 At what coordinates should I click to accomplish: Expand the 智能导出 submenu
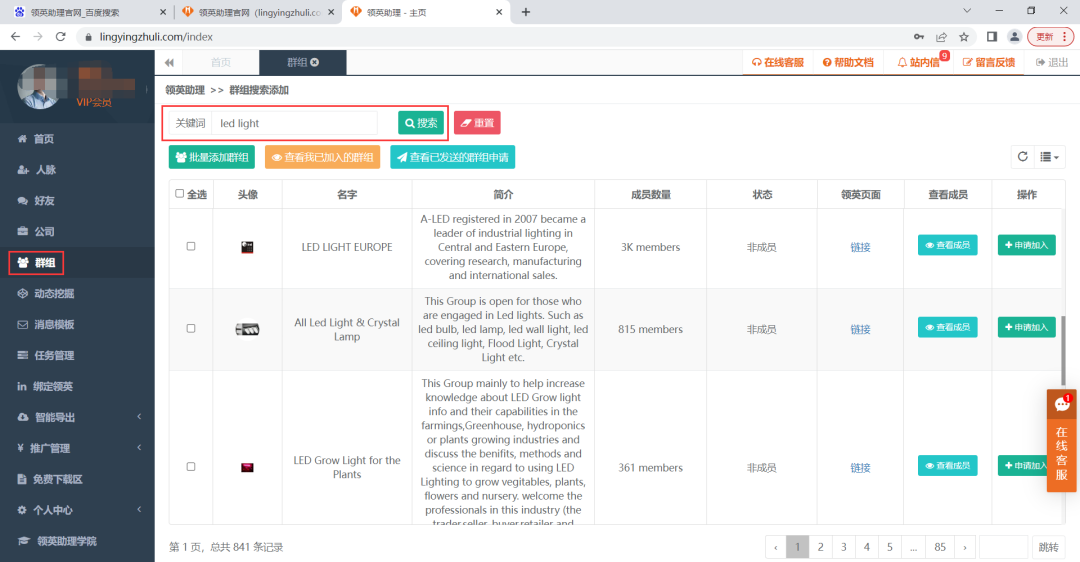77,417
